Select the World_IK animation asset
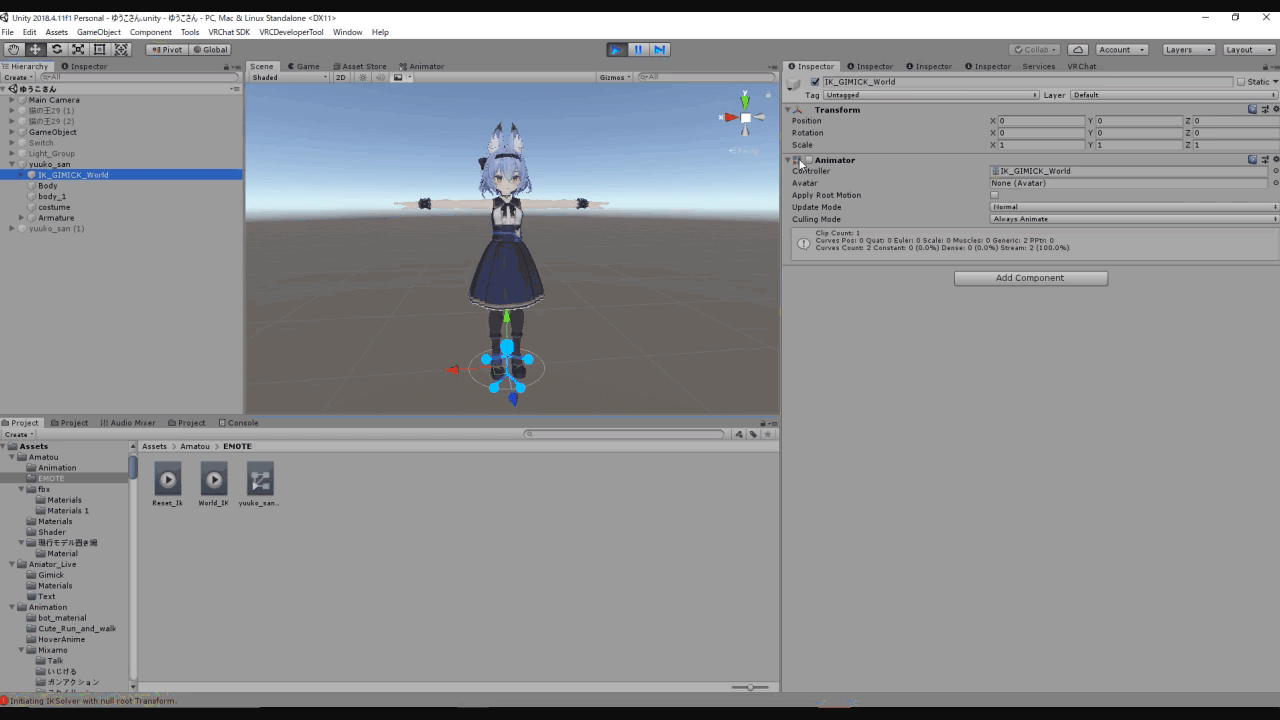 [x=213, y=480]
